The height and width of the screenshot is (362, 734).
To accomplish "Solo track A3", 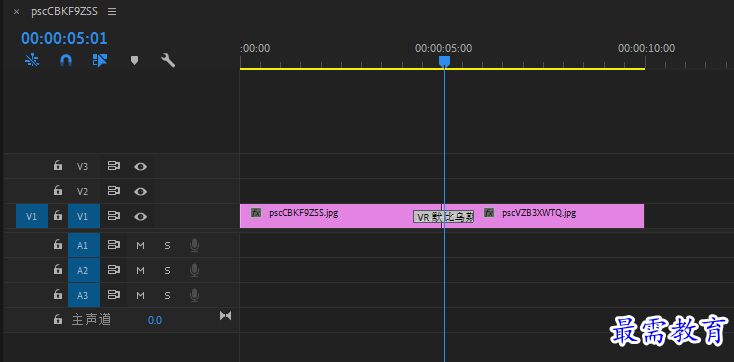I will click(x=167, y=295).
